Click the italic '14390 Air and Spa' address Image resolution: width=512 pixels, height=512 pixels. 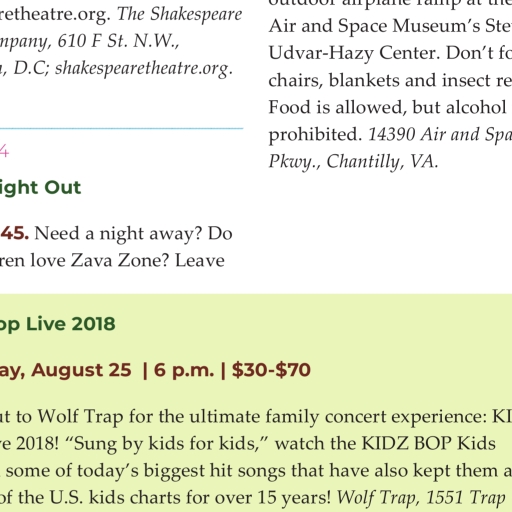(x=440, y=135)
